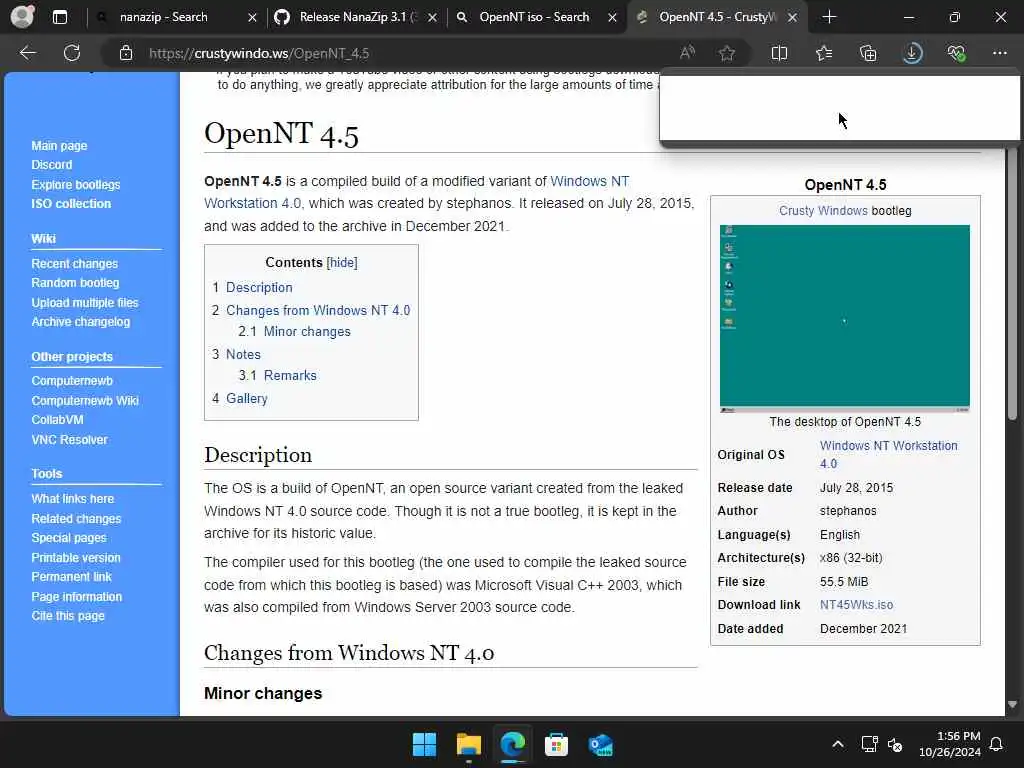Open the Edge profile avatar
Screen dimensions: 1024x768
22,16
